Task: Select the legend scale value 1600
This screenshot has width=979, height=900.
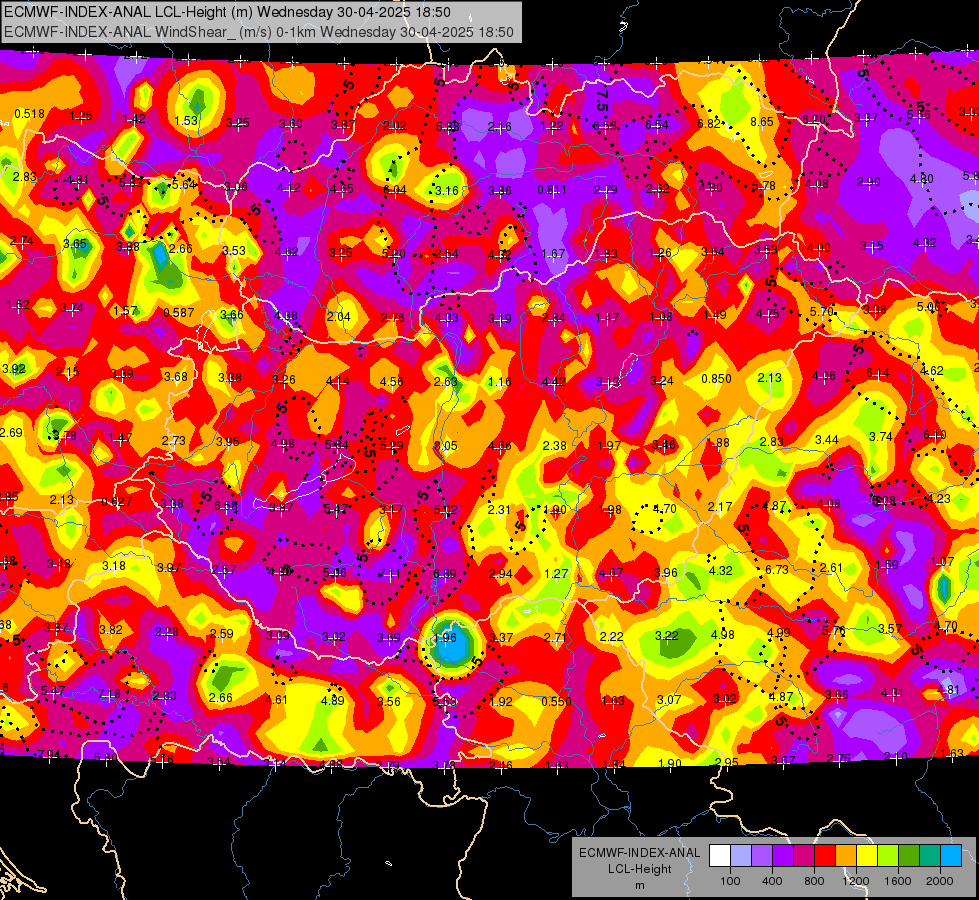Action: tap(898, 881)
